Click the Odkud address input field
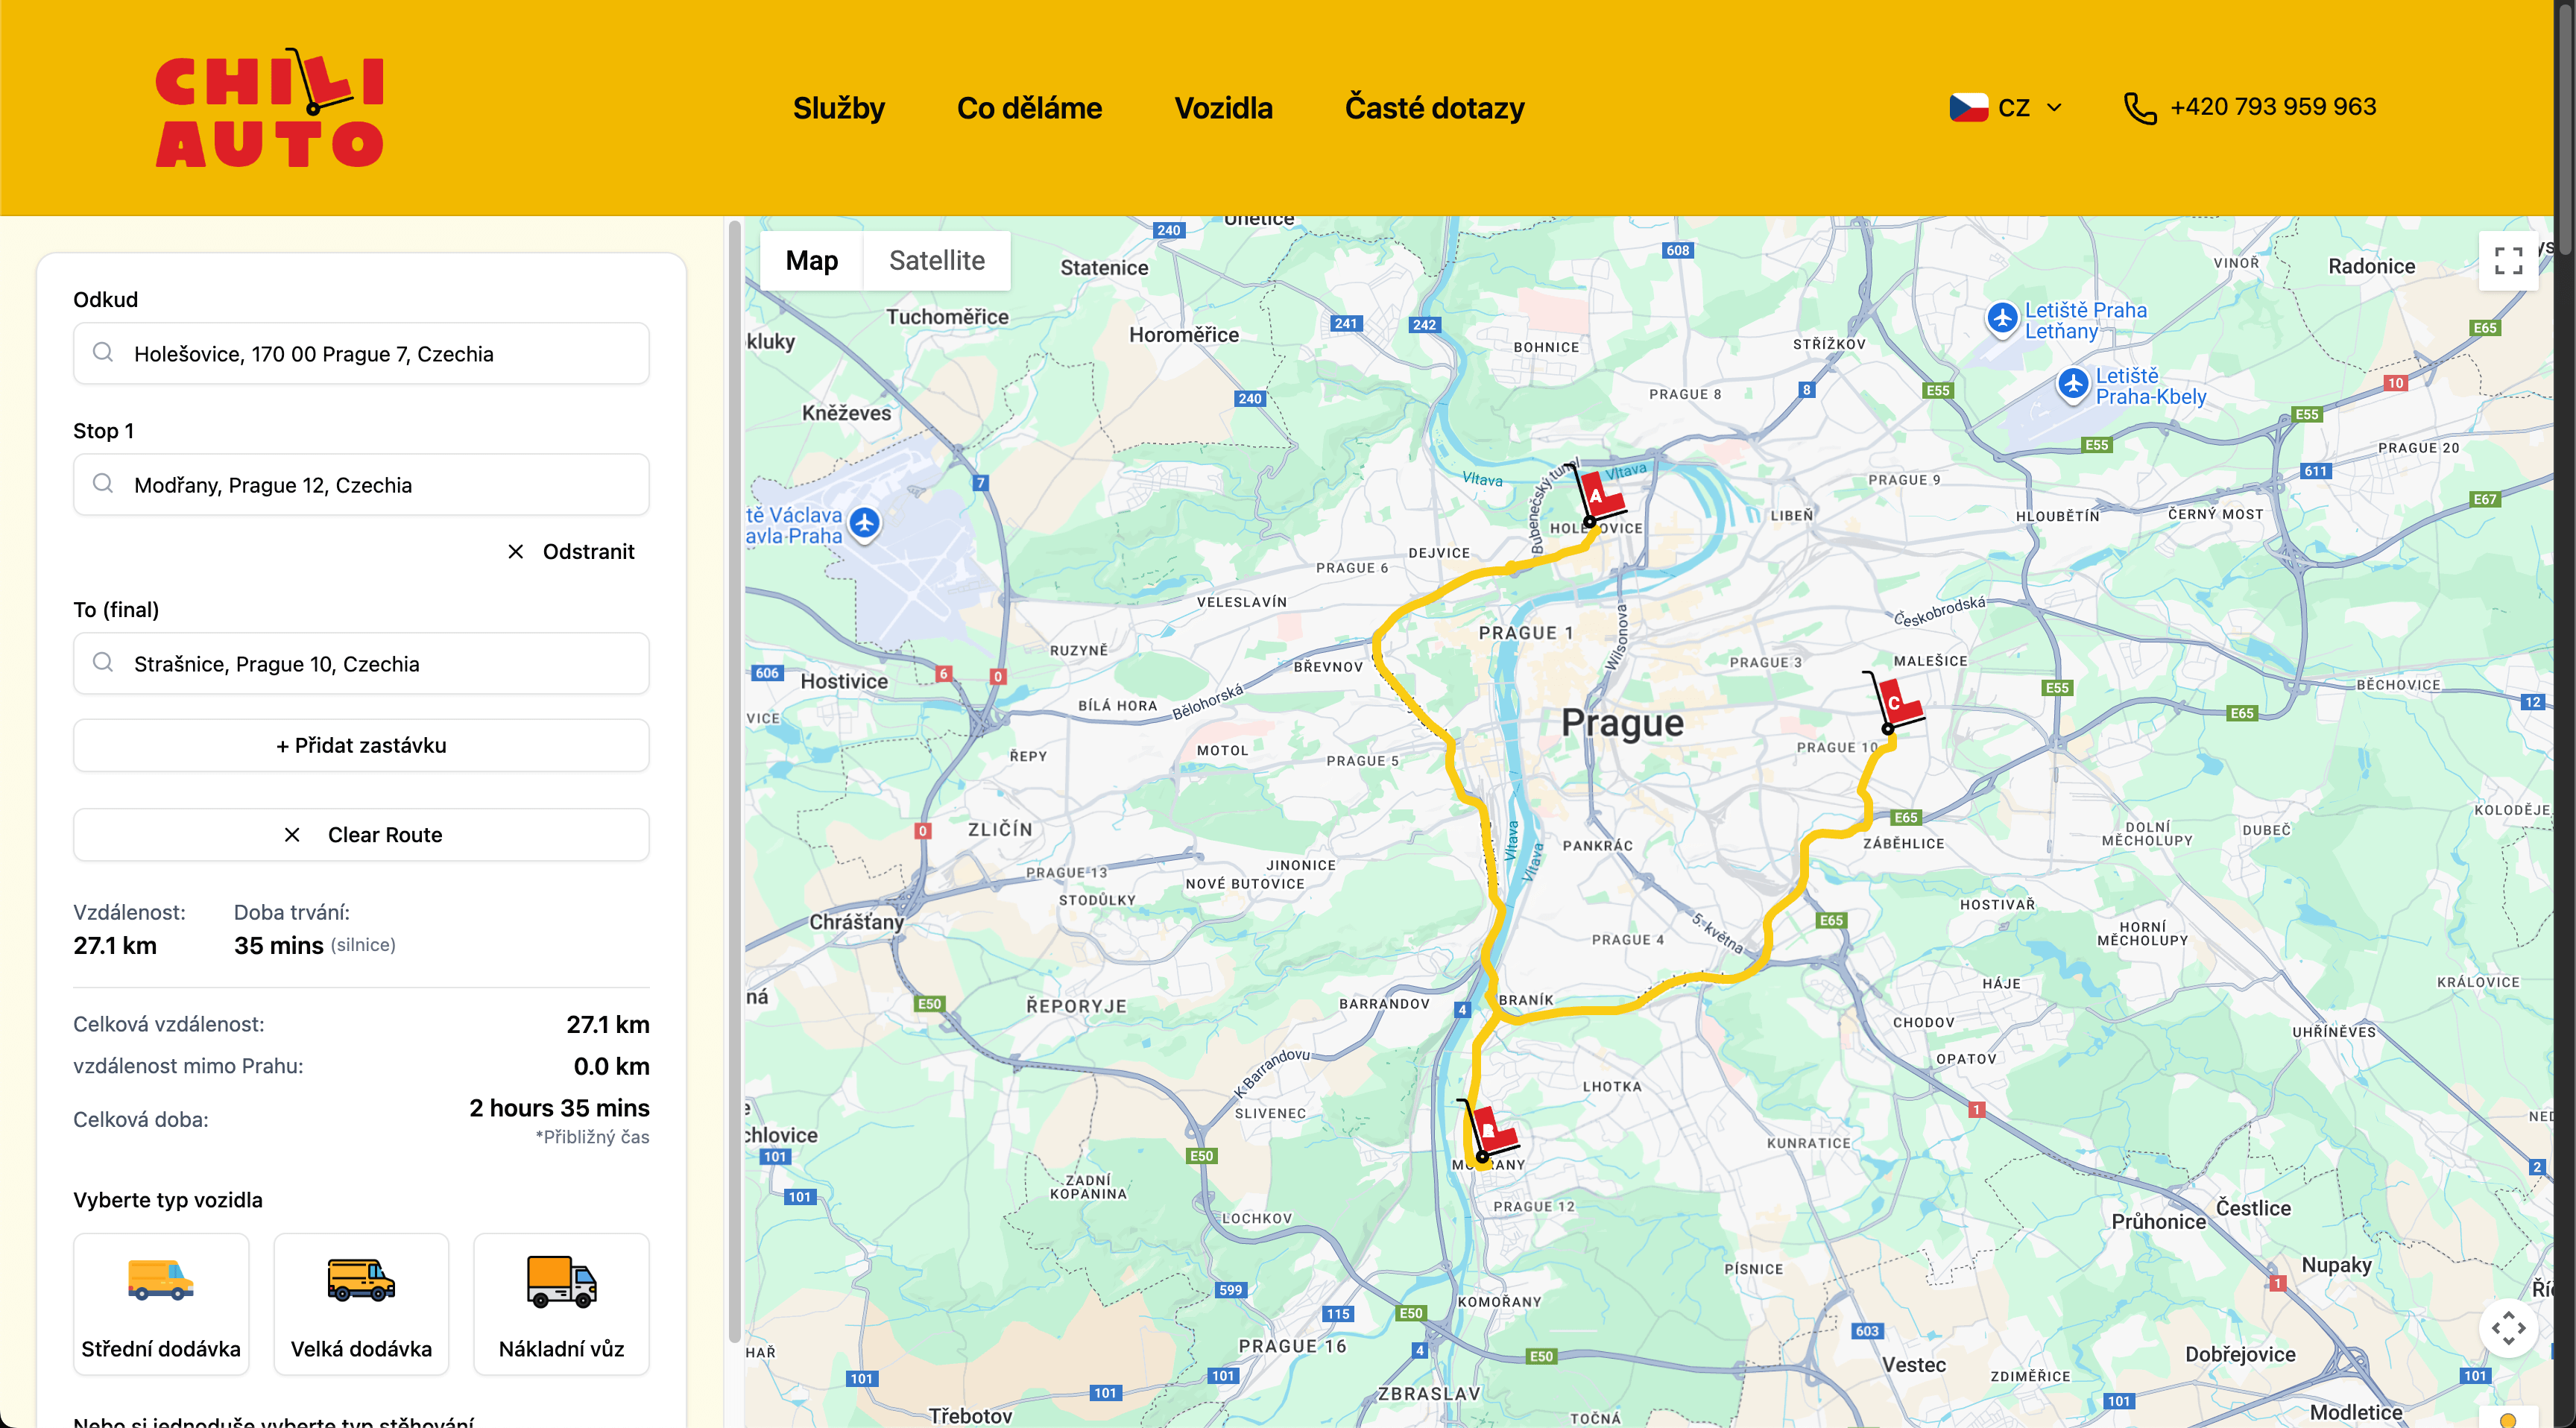Image resolution: width=2576 pixels, height=1428 pixels. point(361,354)
